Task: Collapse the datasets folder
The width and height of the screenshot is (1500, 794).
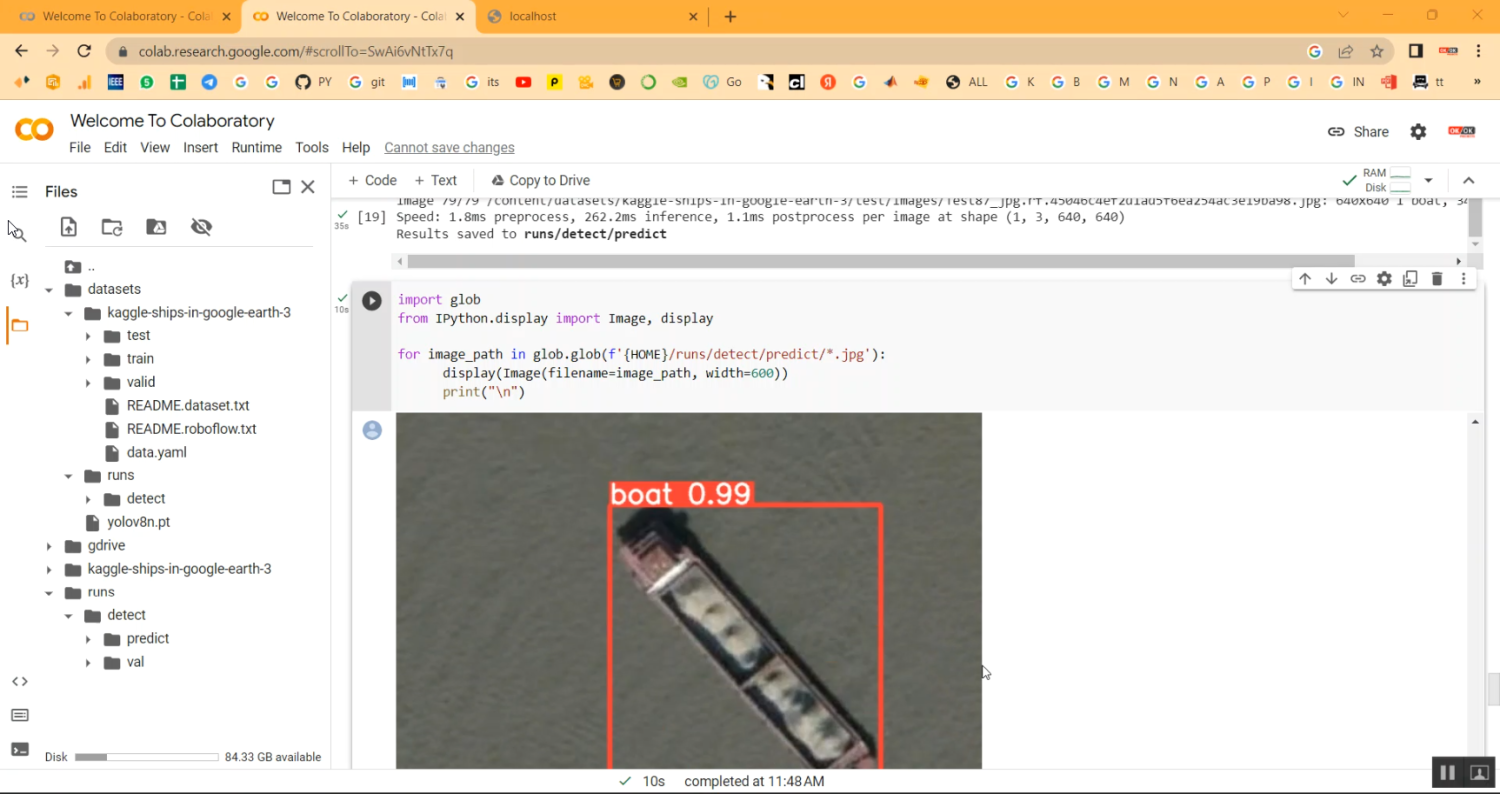Action: pyautogui.click(x=48, y=289)
